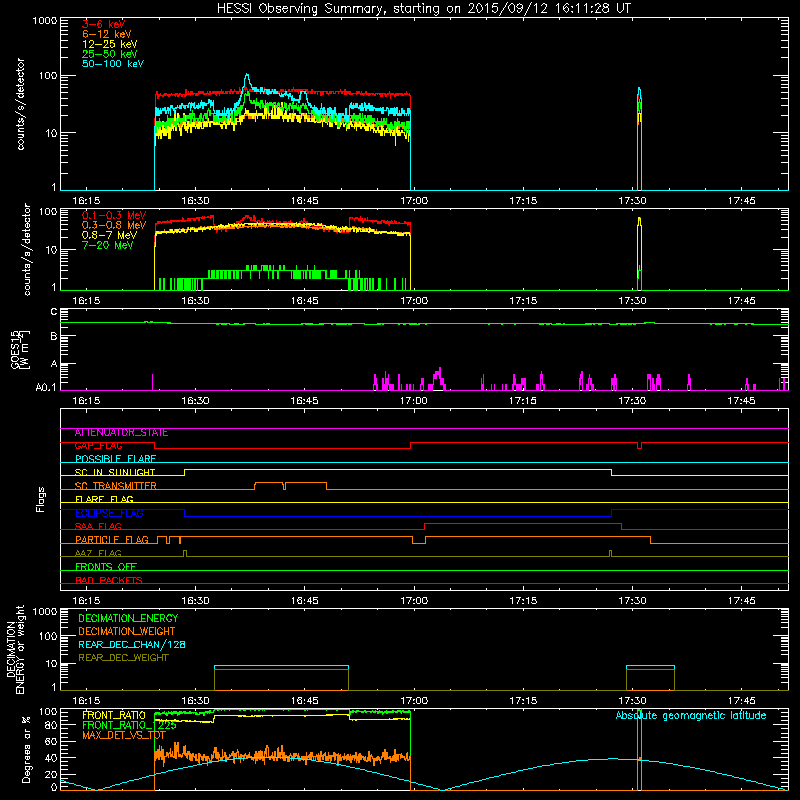
Task: Select the PARTICLE_FLAG label
Action: pos(112,540)
